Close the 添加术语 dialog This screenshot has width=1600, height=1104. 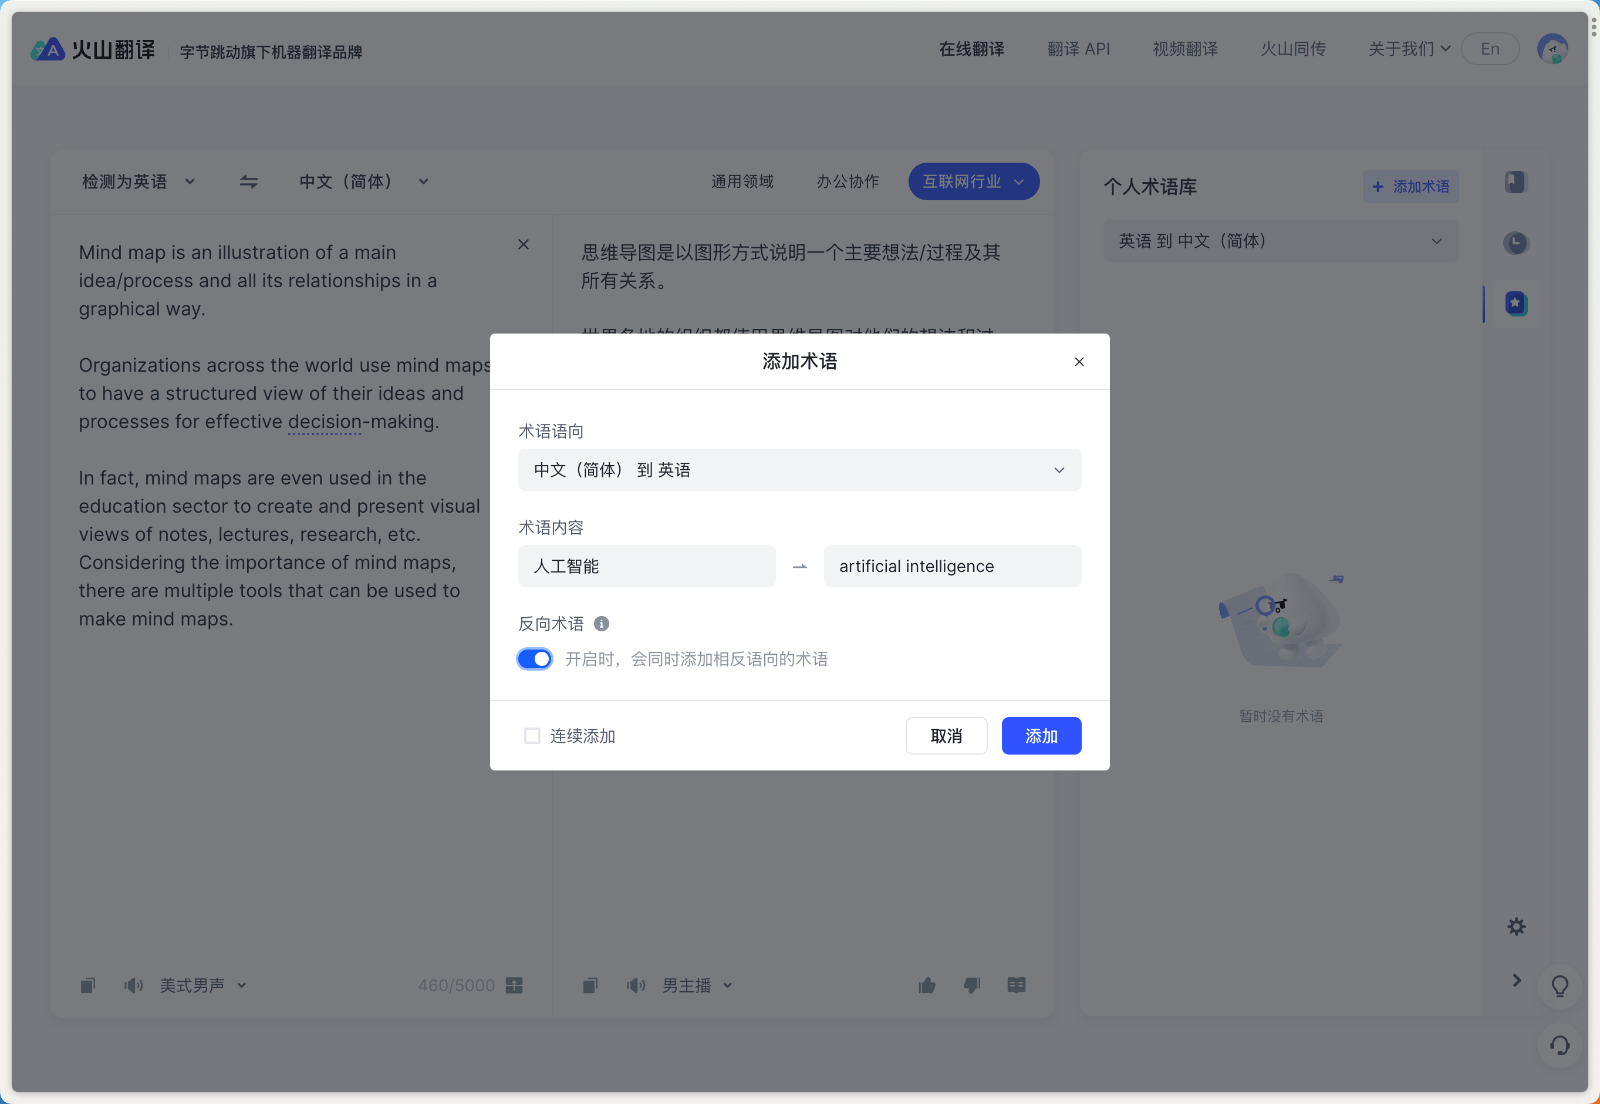click(1079, 362)
